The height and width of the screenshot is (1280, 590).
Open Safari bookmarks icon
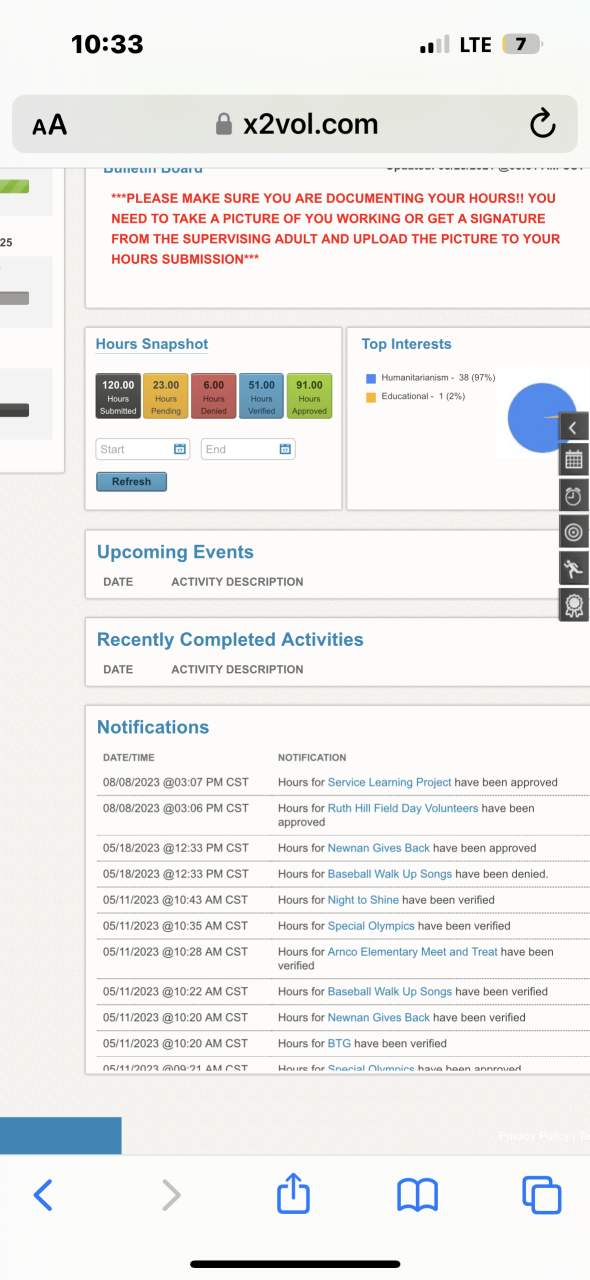coord(417,1195)
